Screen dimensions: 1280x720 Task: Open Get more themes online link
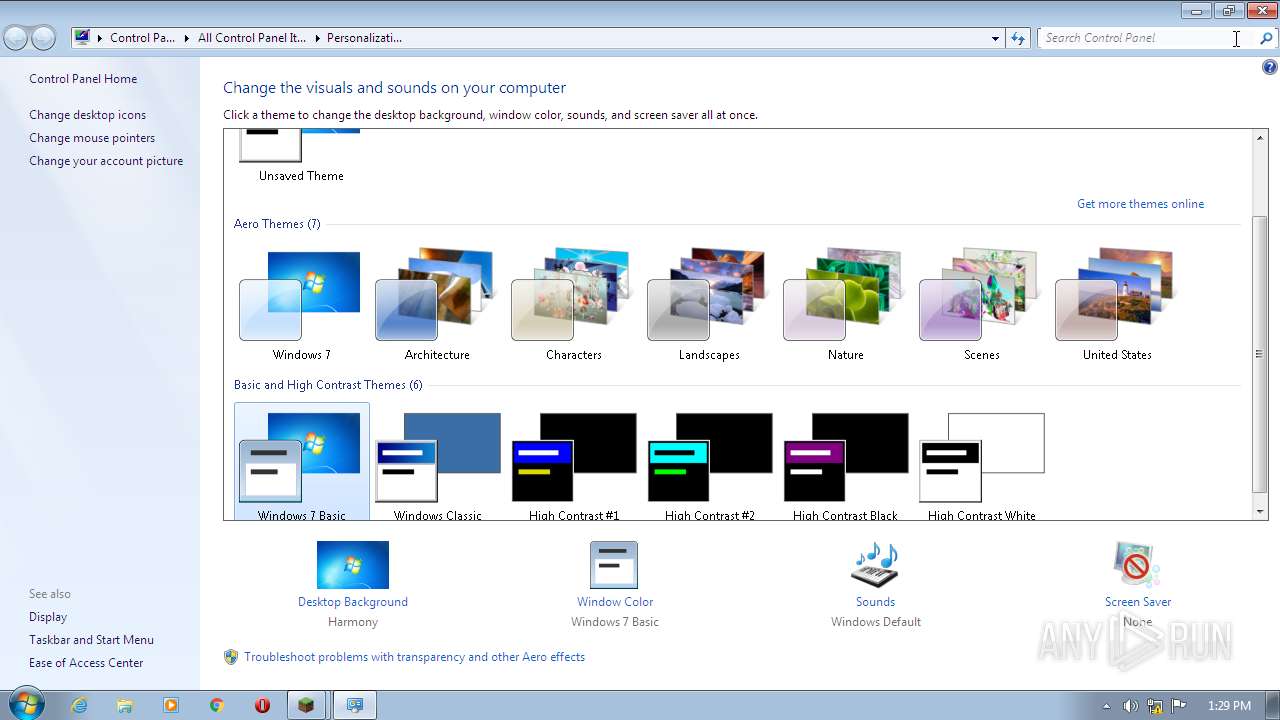click(1140, 204)
